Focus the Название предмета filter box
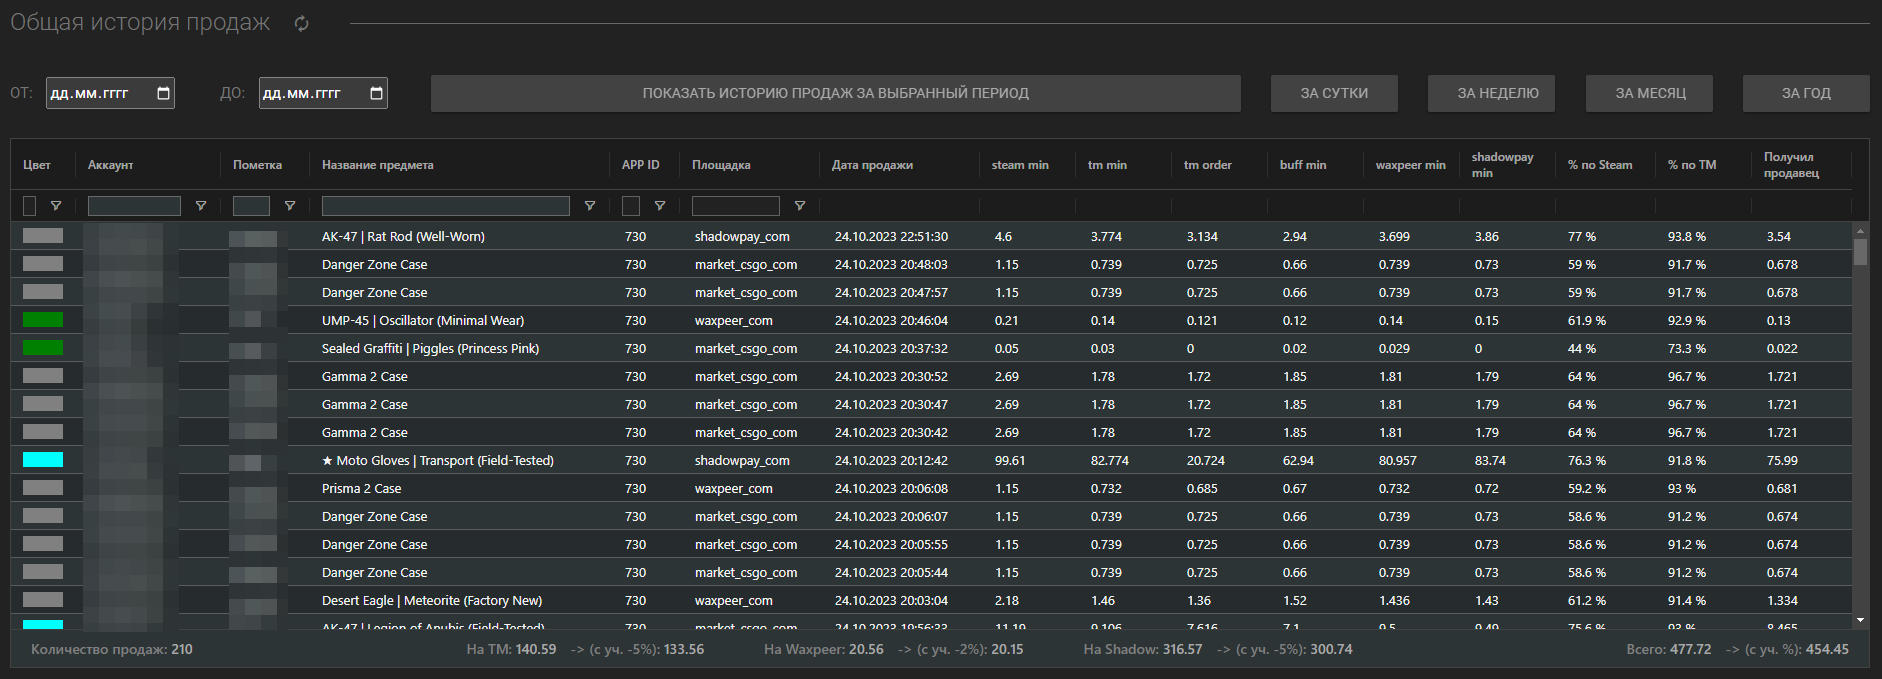 coord(446,206)
